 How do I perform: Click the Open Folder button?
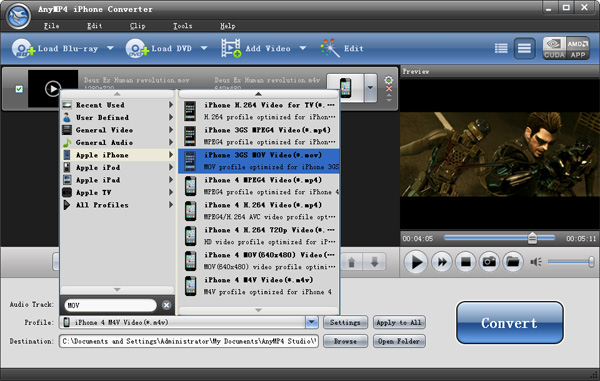(x=399, y=341)
